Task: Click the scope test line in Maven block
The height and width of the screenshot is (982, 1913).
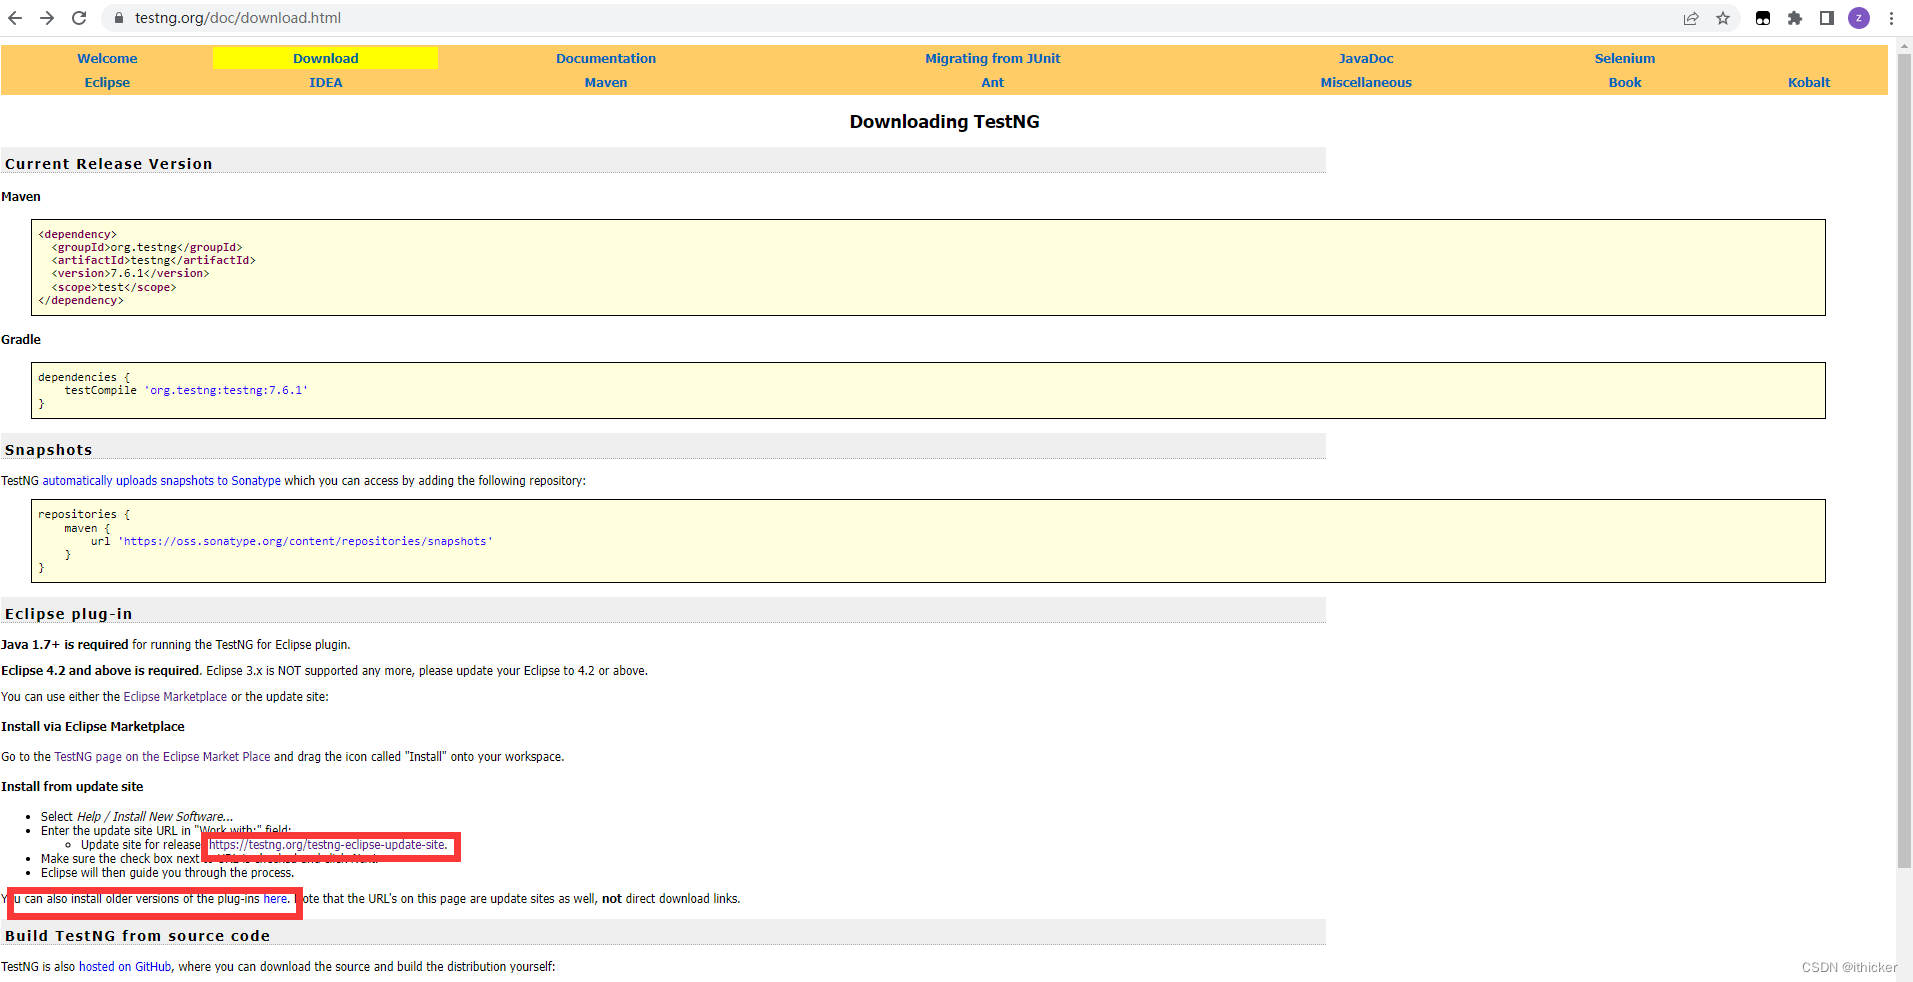Action: click(114, 287)
